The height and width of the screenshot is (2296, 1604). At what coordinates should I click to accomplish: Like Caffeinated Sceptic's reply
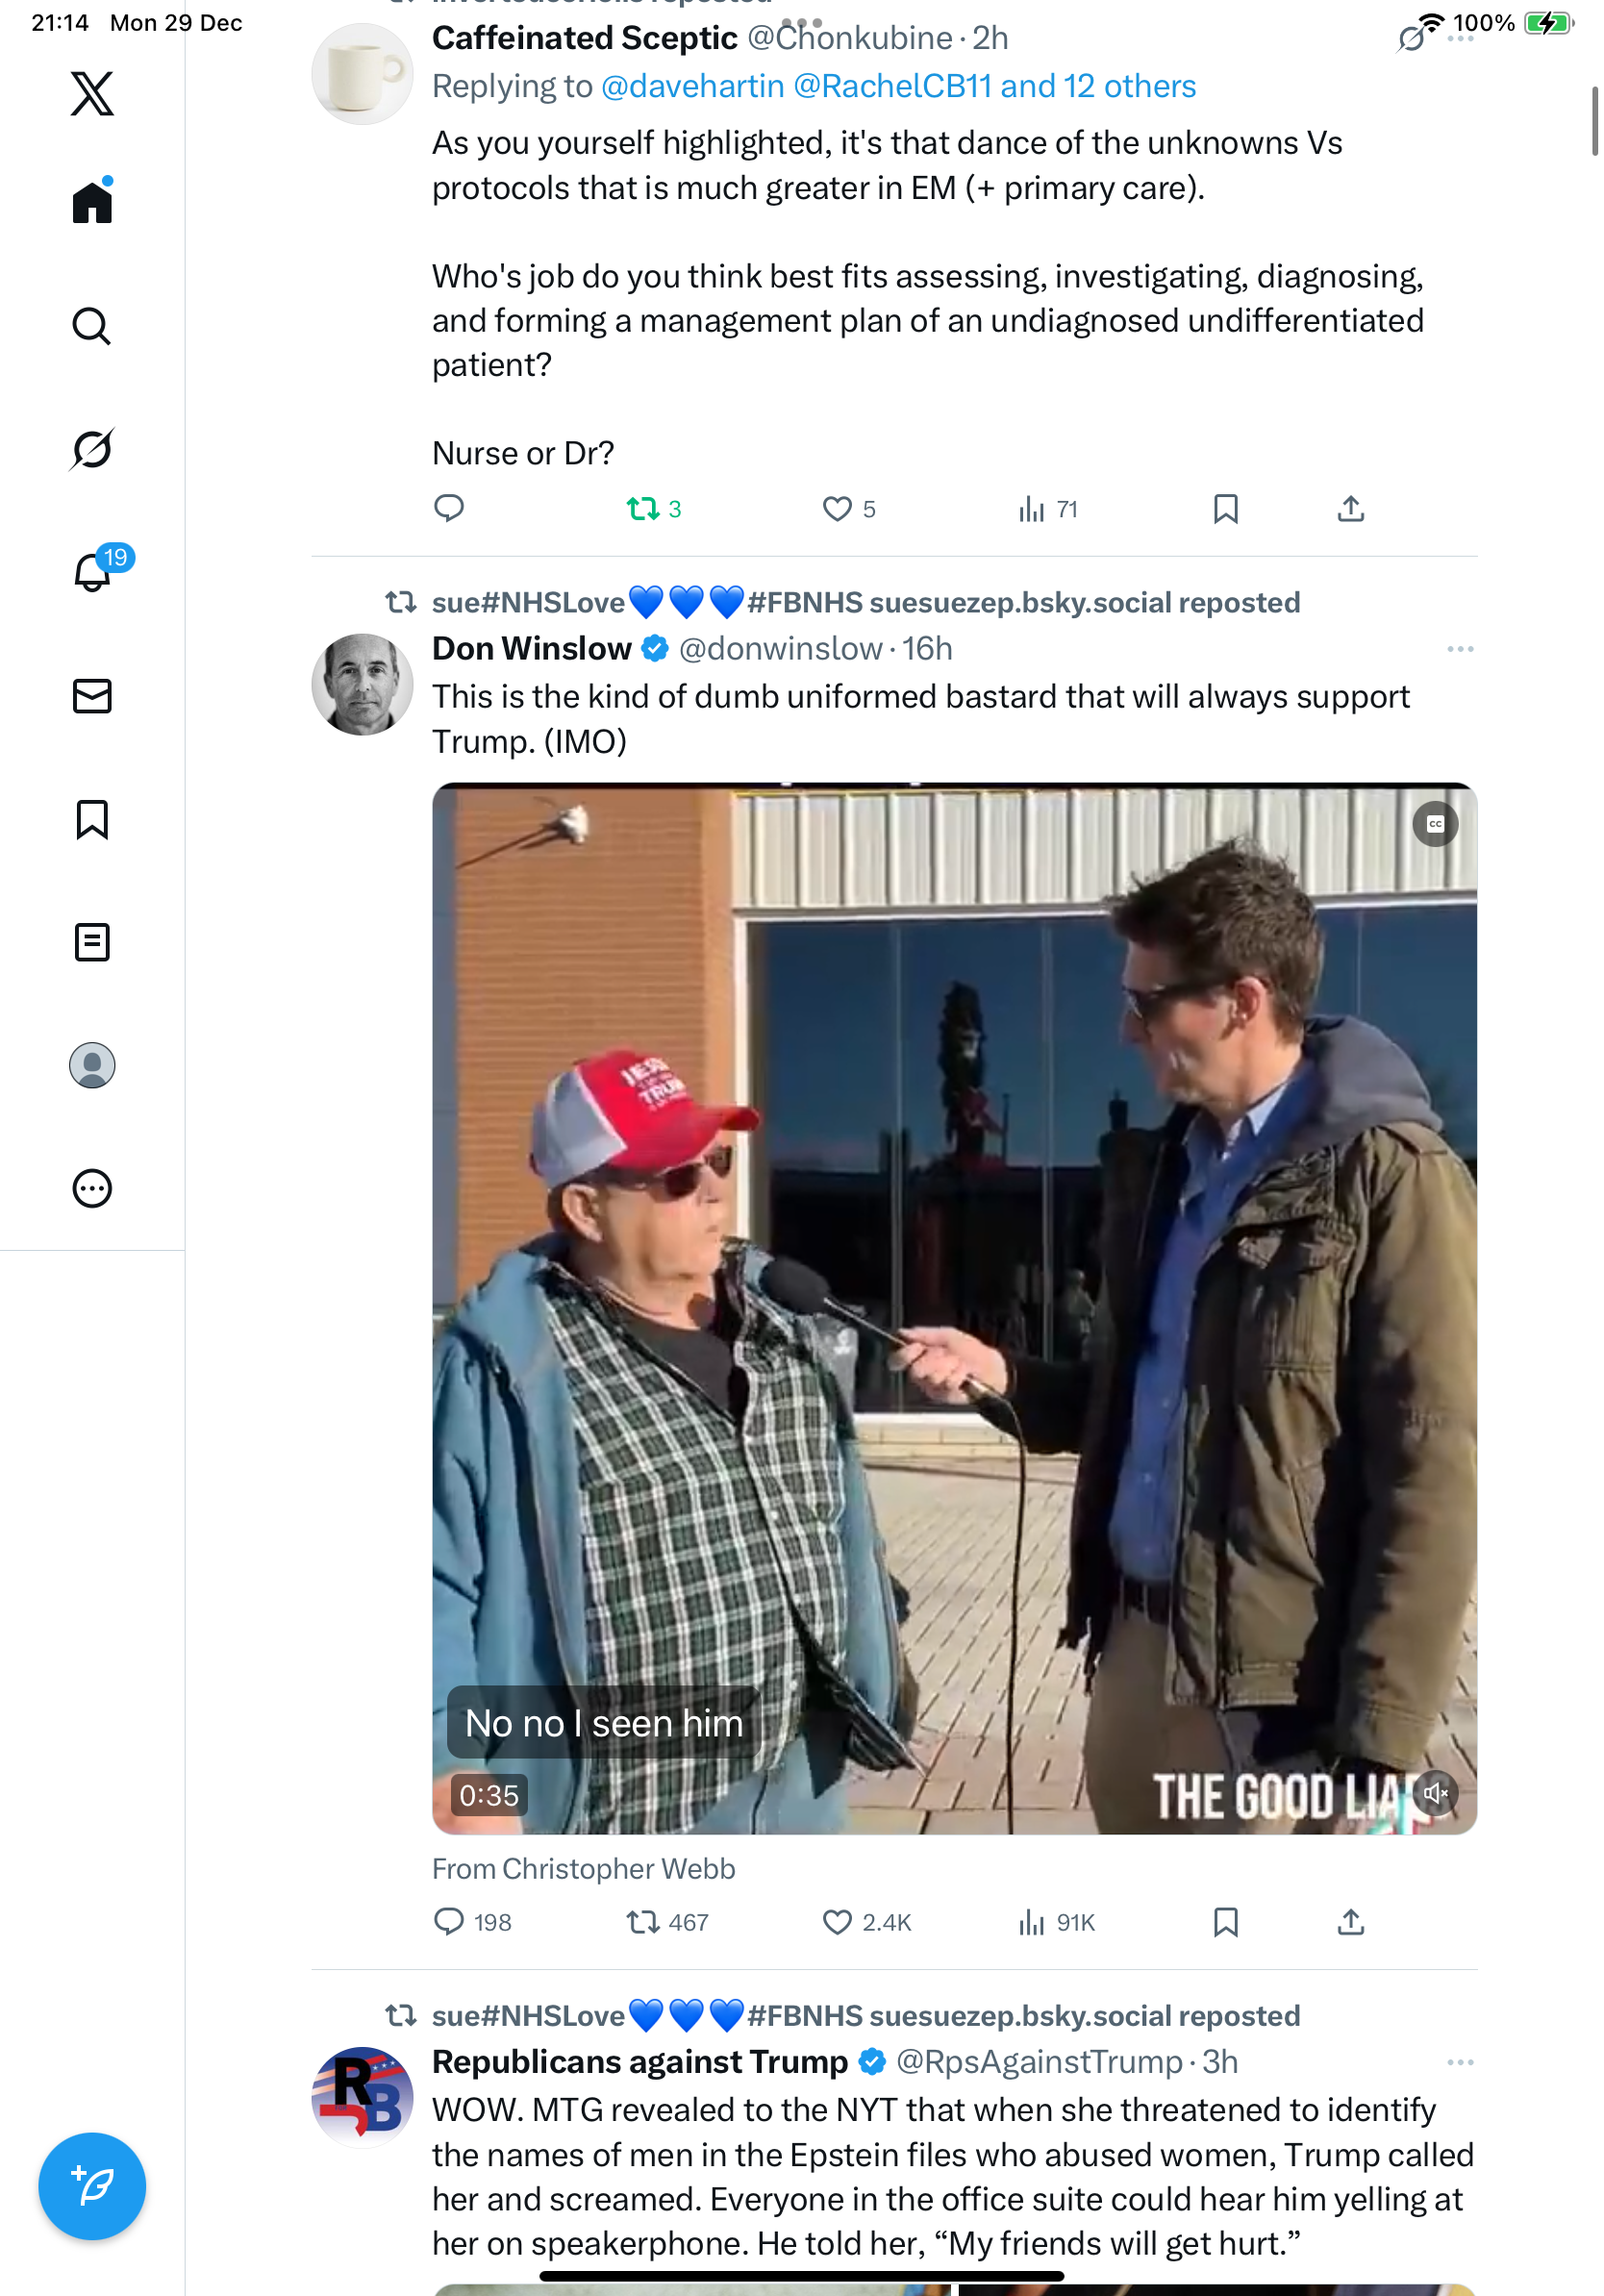click(x=837, y=509)
